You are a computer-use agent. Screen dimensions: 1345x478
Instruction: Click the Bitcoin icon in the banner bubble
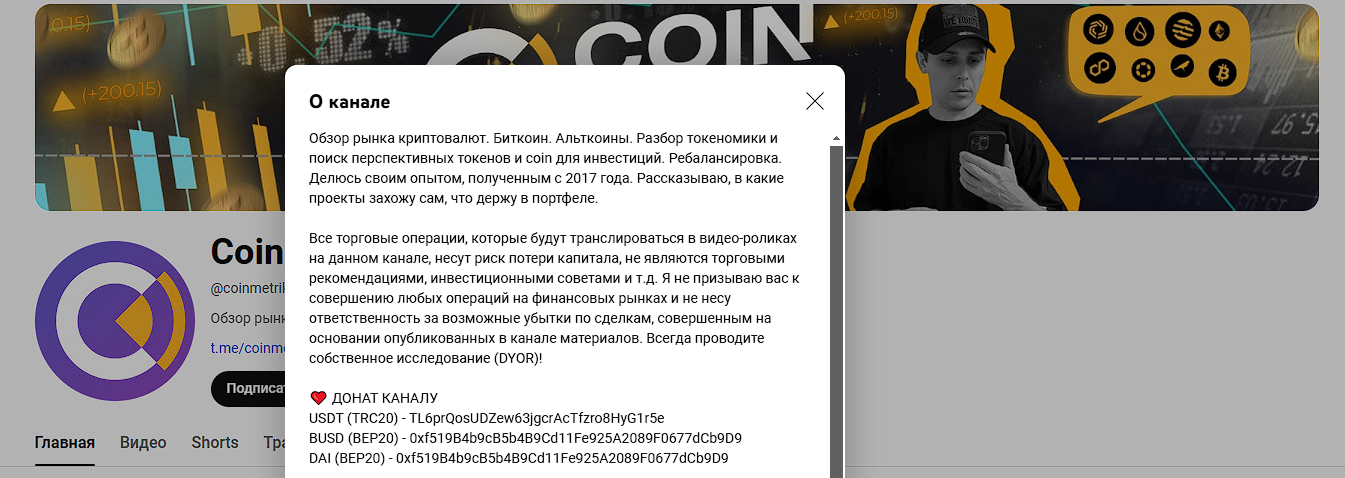click(x=1221, y=72)
